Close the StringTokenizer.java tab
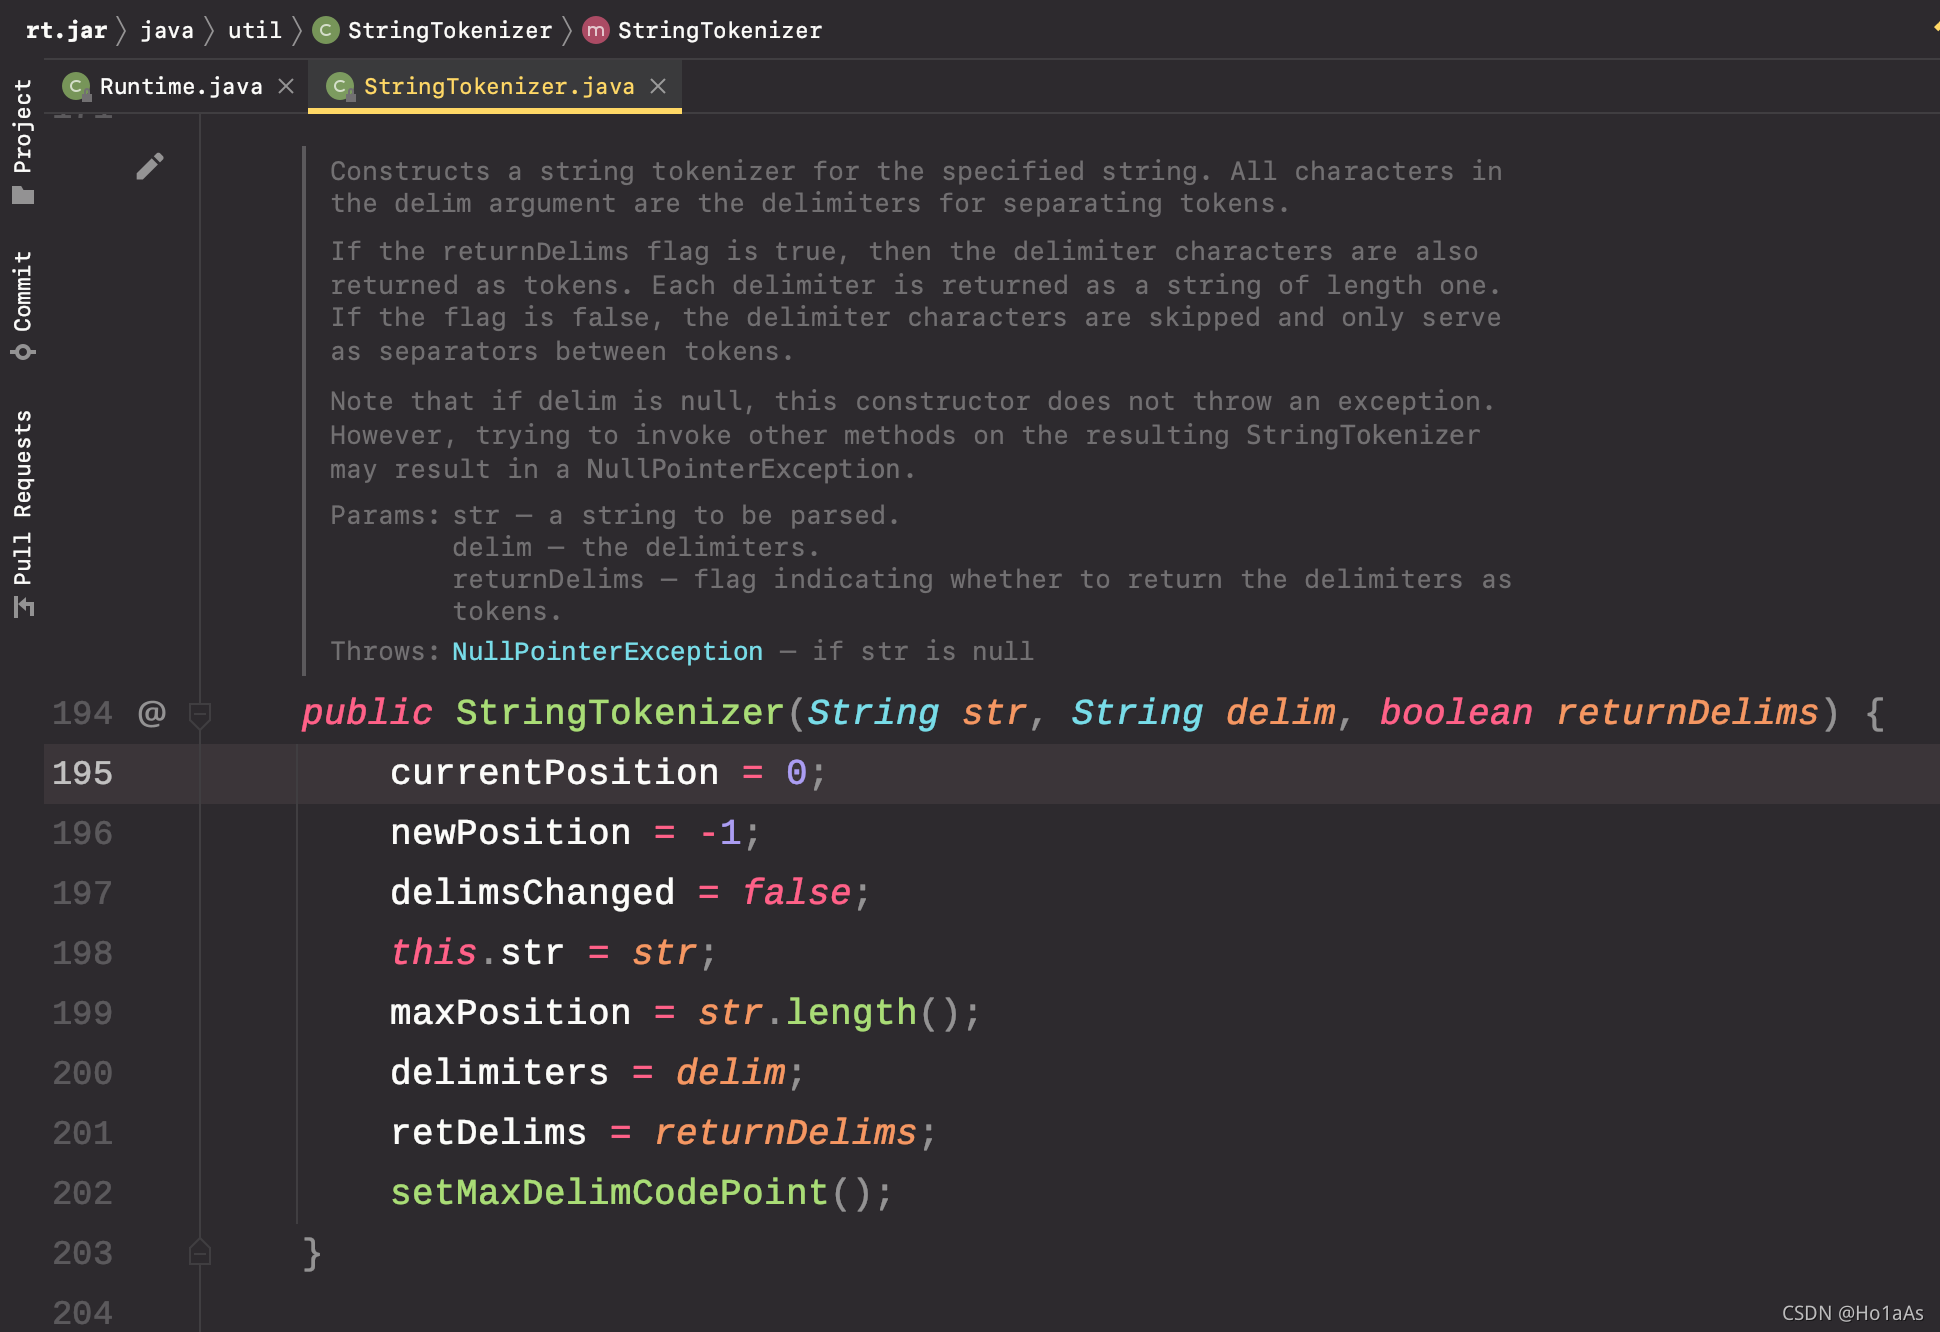Screen dimensions: 1940x1332 (x=658, y=86)
